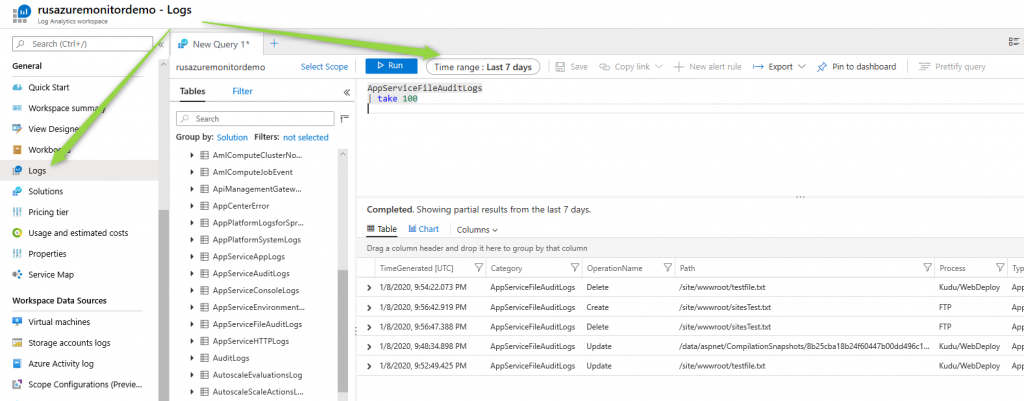The image size is (1024, 401).
Task: Select the AppServiceConsoleLogs table
Action: [x=255, y=291]
